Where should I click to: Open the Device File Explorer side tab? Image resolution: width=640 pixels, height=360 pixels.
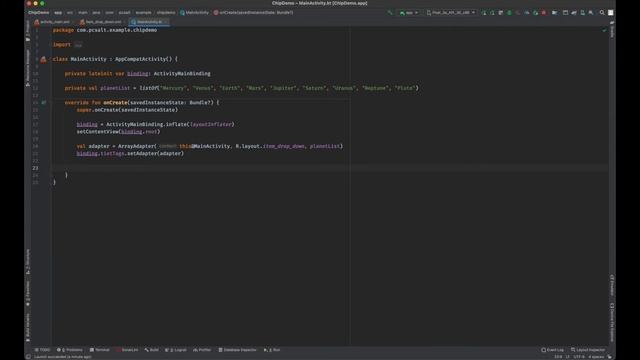612,322
